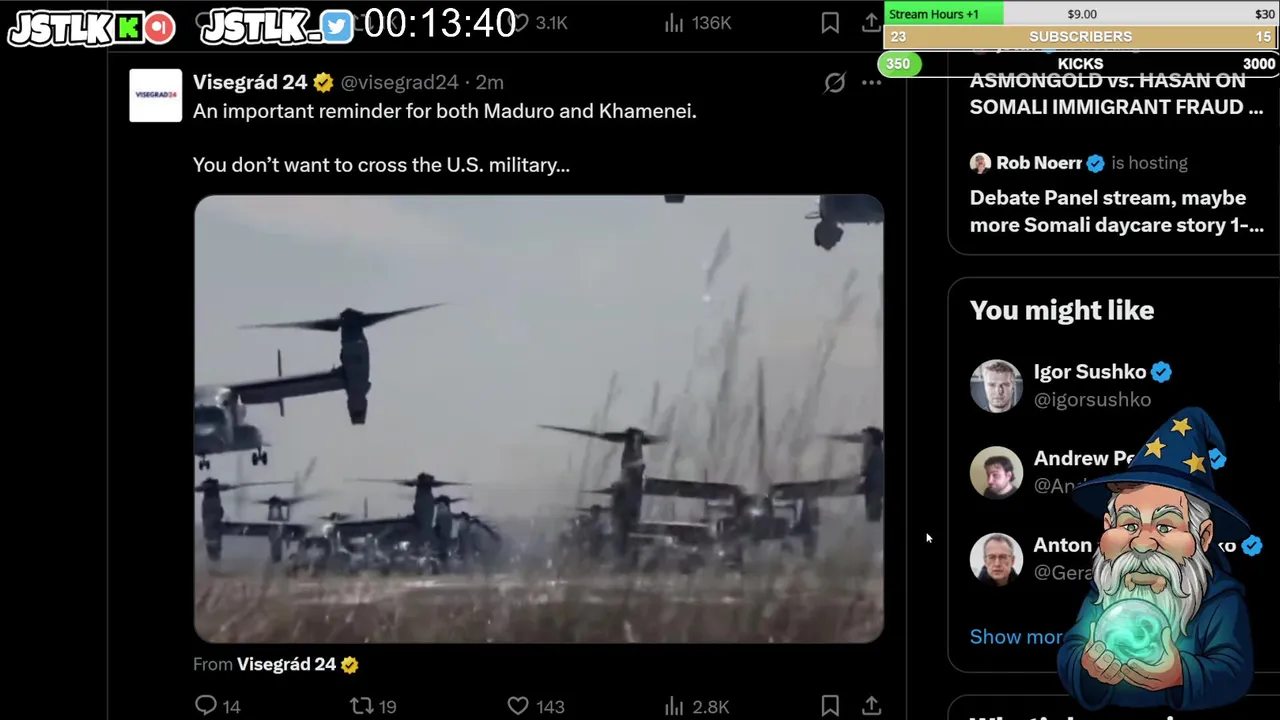Screen dimensions: 1280x720
Task: Open the Rob Noerr Debate Panel stream space
Action: pos(1116,211)
